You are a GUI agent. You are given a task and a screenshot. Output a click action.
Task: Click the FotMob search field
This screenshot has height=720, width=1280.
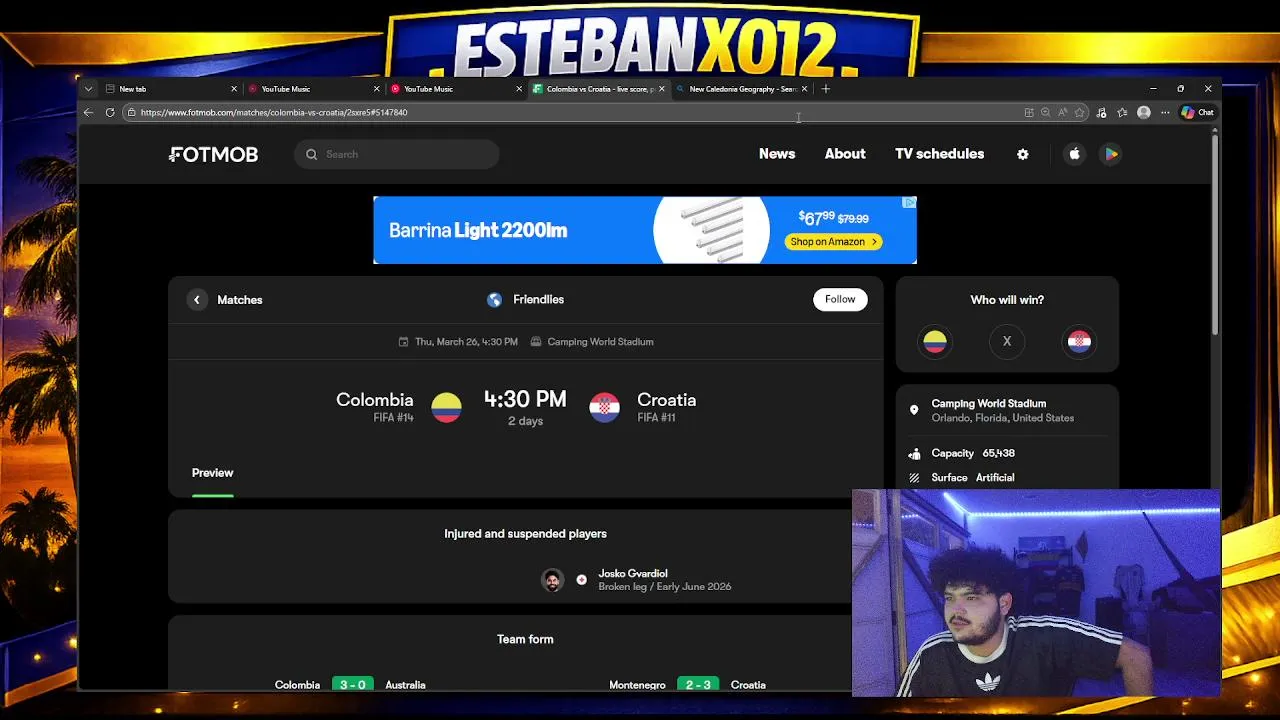pos(397,154)
